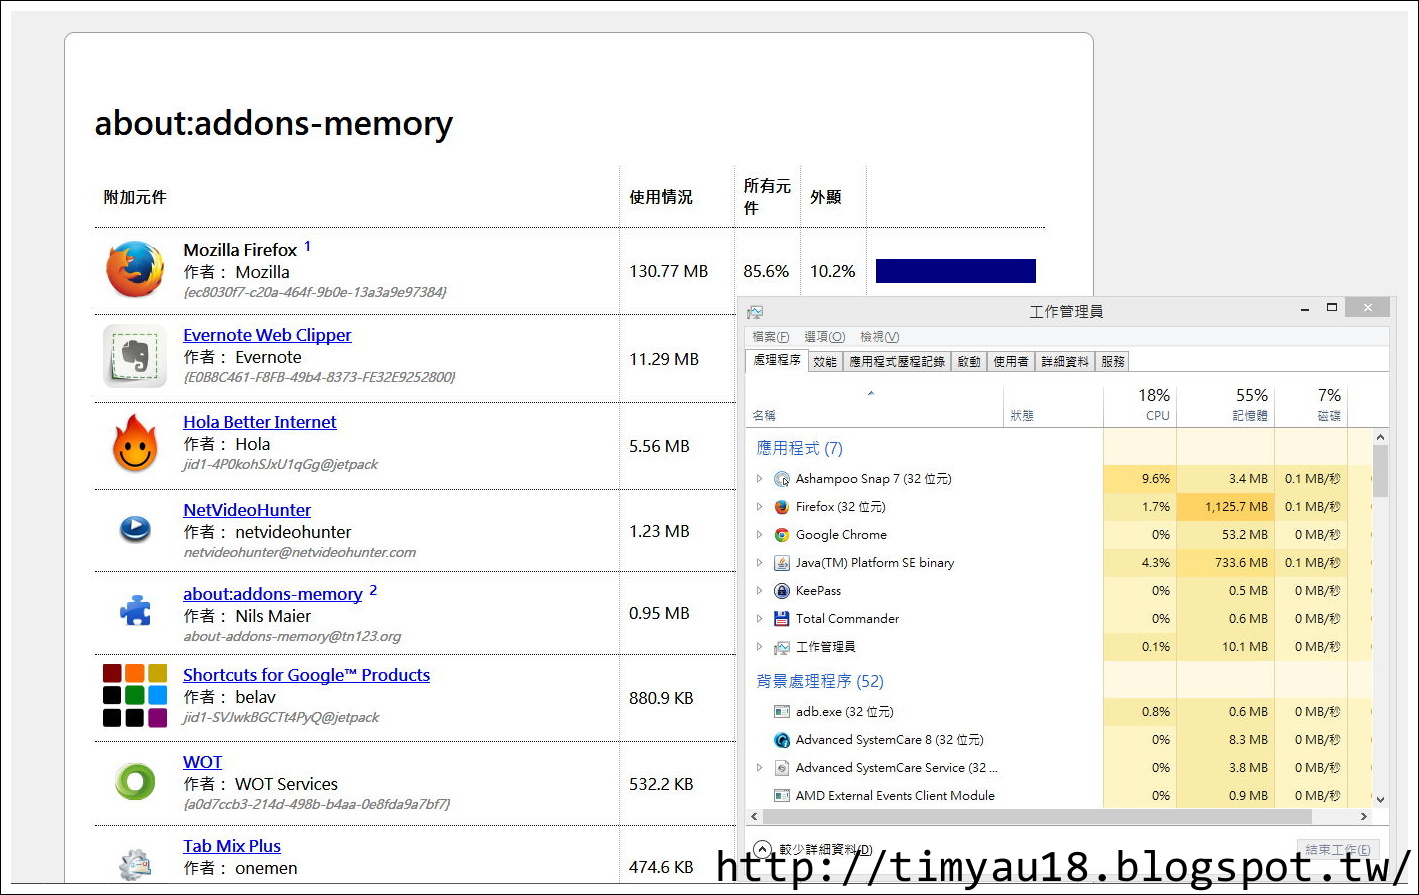Click the Tab Mix Plus addon icon
Viewport: 1419px width, 895px height.
coord(135,864)
